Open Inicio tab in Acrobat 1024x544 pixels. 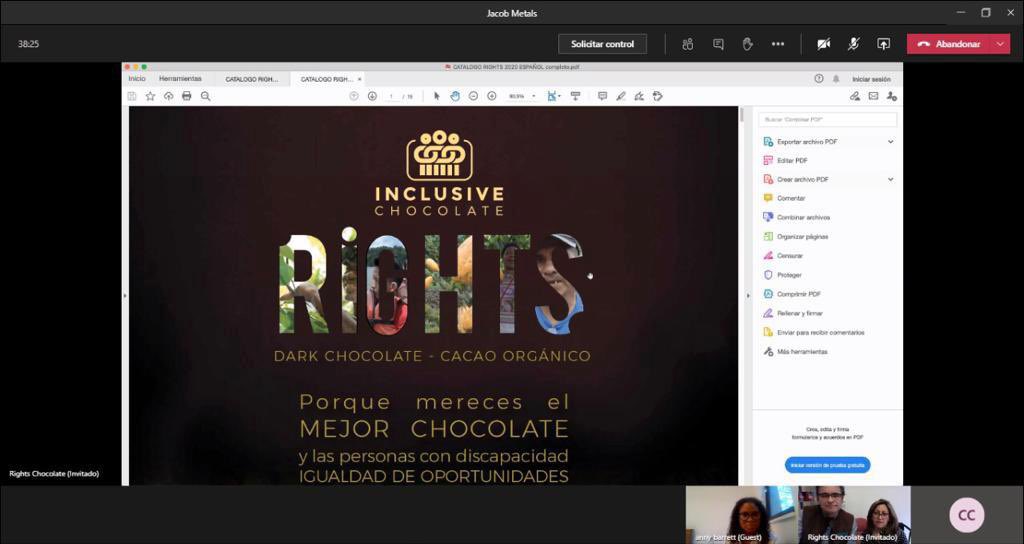(137, 78)
